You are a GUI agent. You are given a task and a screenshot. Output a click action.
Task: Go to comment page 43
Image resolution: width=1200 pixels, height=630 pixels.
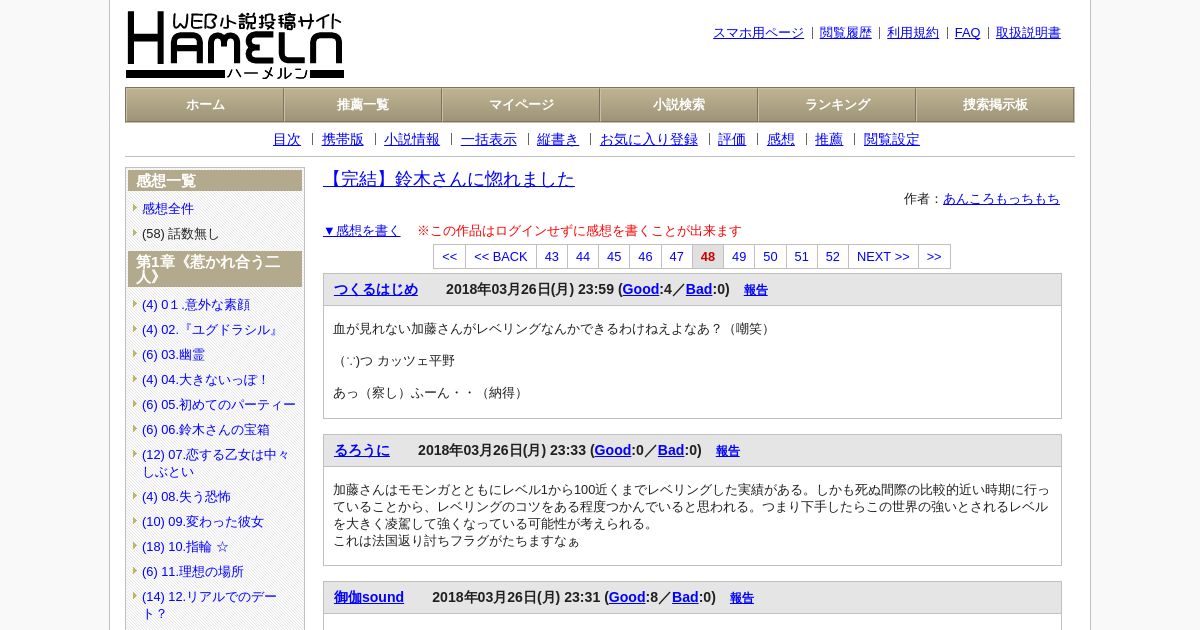(x=552, y=257)
